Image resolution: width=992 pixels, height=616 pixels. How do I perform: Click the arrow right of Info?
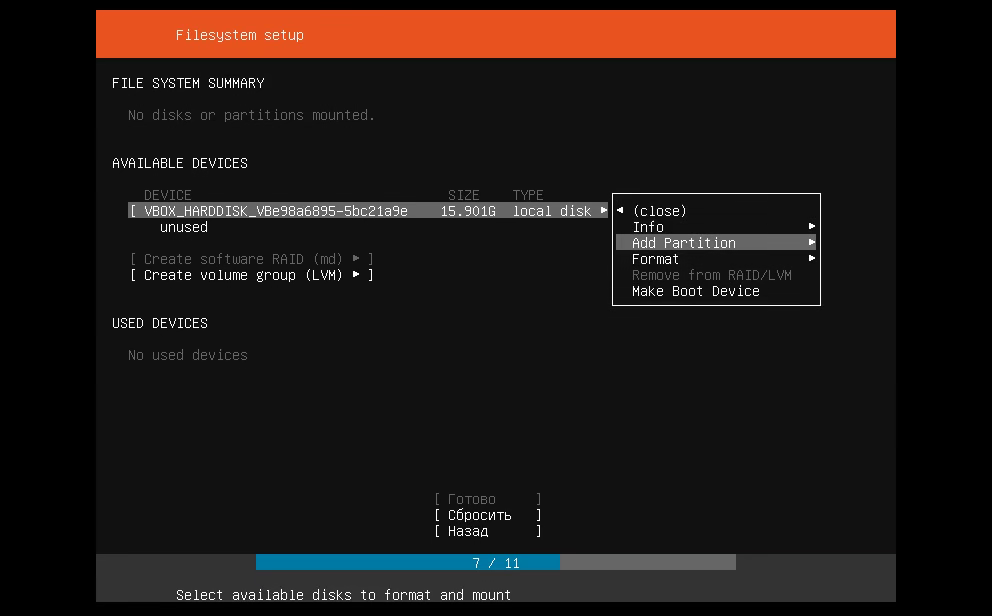pos(812,227)
